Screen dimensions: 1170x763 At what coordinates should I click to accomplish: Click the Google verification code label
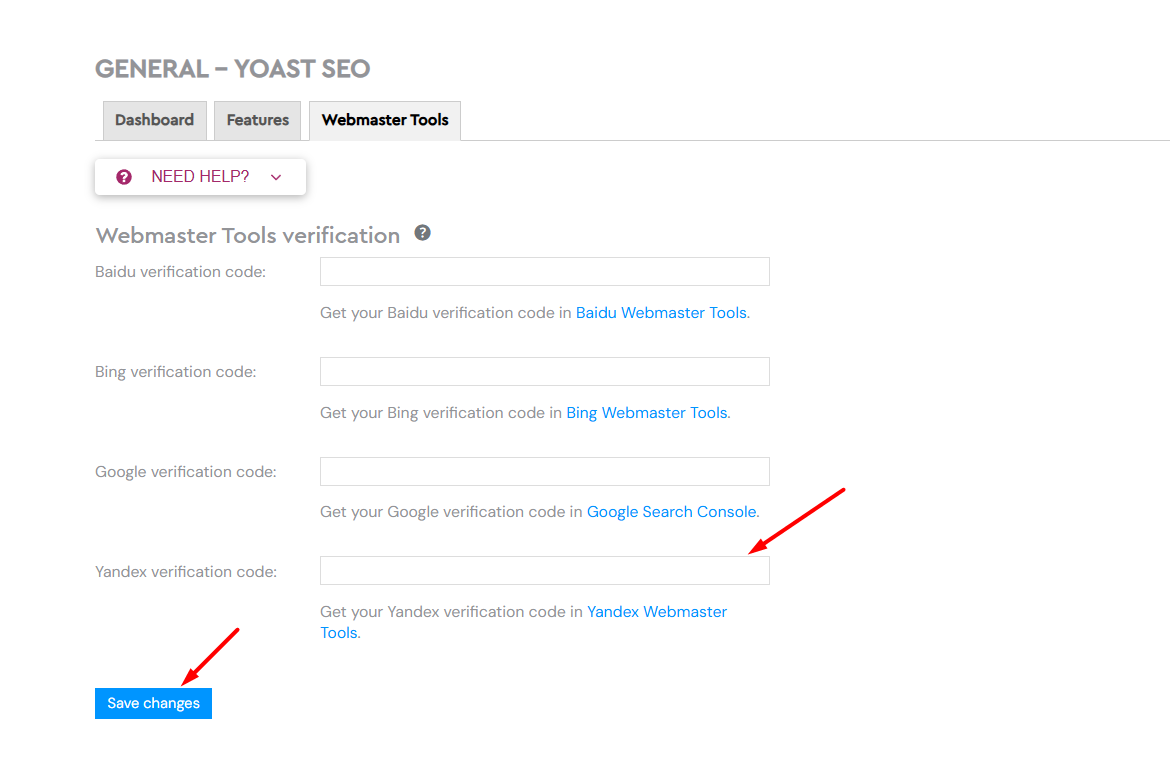(186, 471)
